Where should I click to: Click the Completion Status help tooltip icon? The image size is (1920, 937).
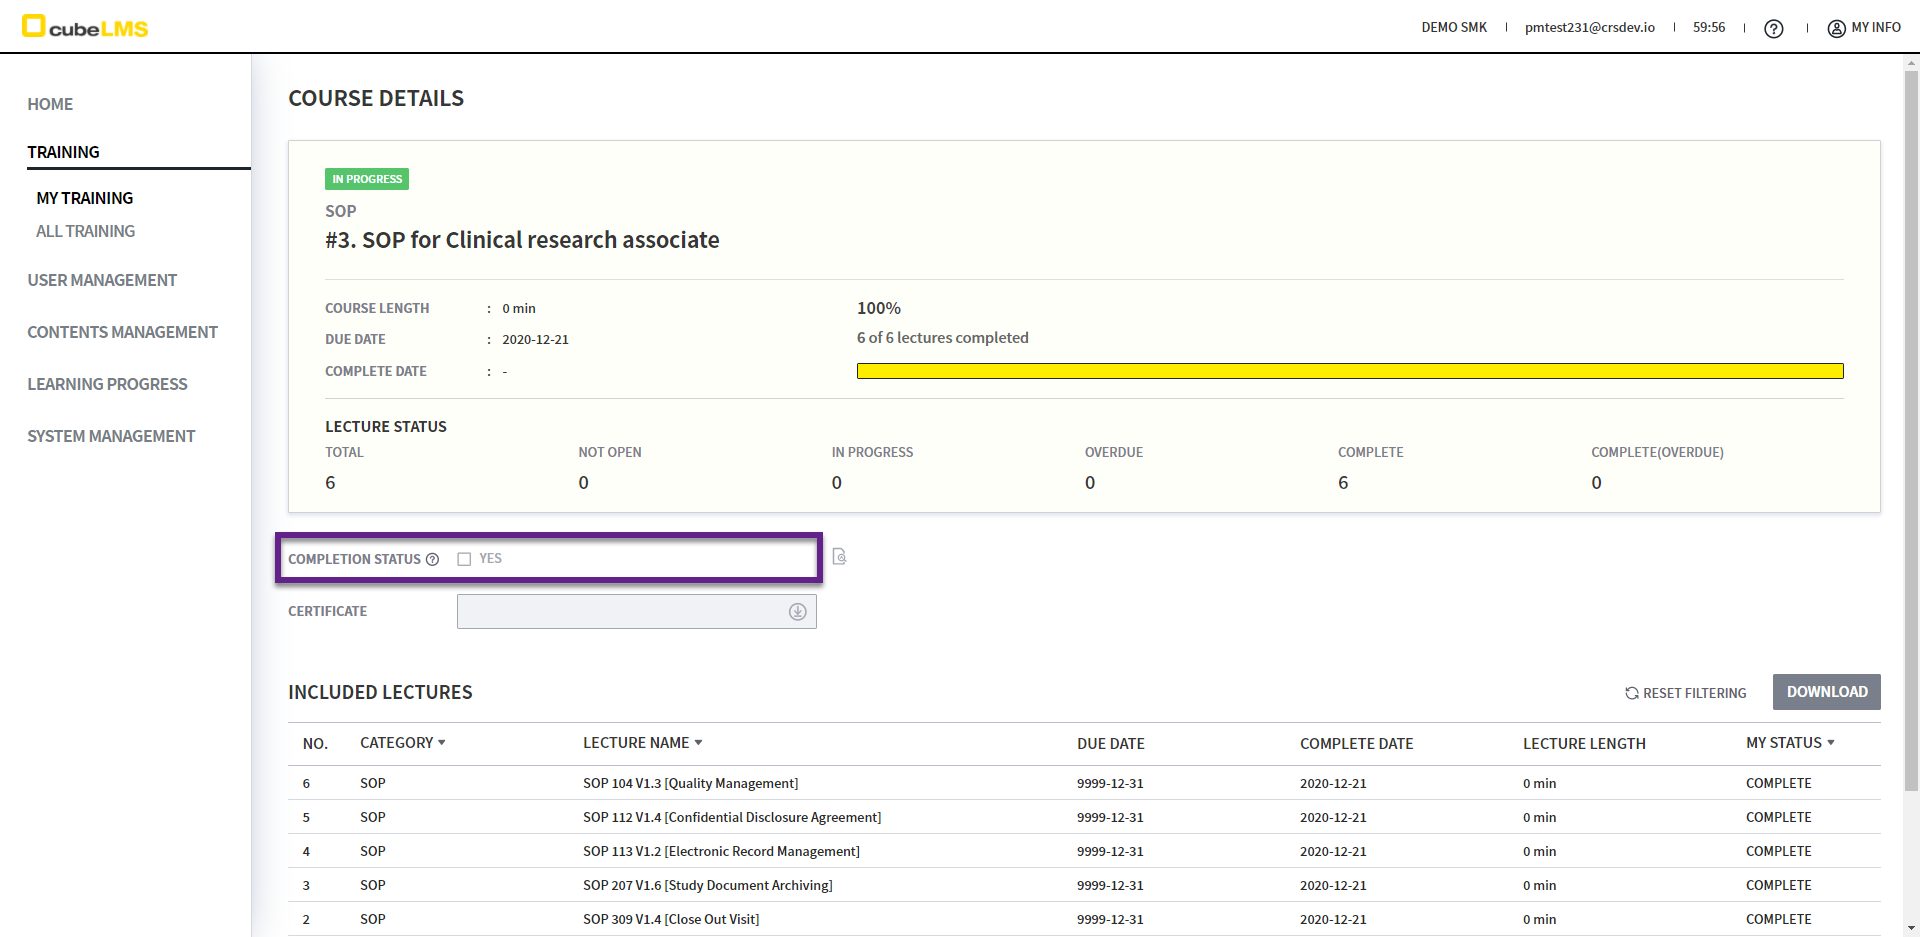point(432,560)
